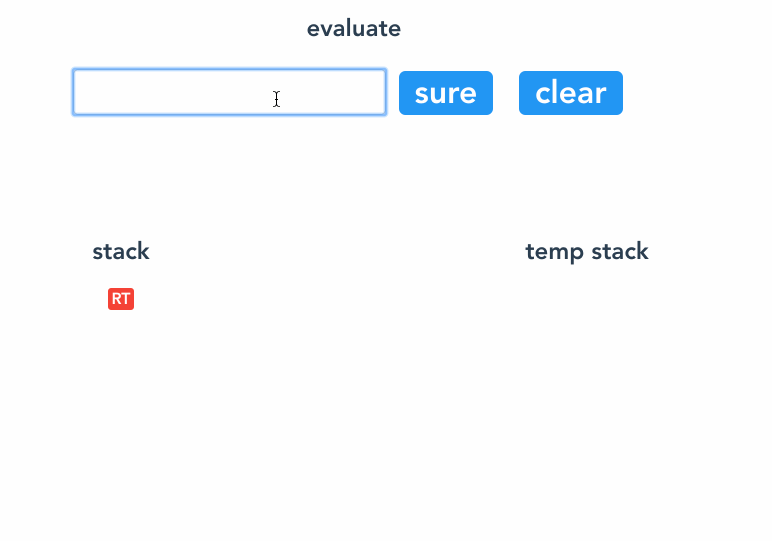Image resolution: width=772 pixels, height=541 pixels.
Task: Click the evaluate heading text
Action: coord(354,29)
